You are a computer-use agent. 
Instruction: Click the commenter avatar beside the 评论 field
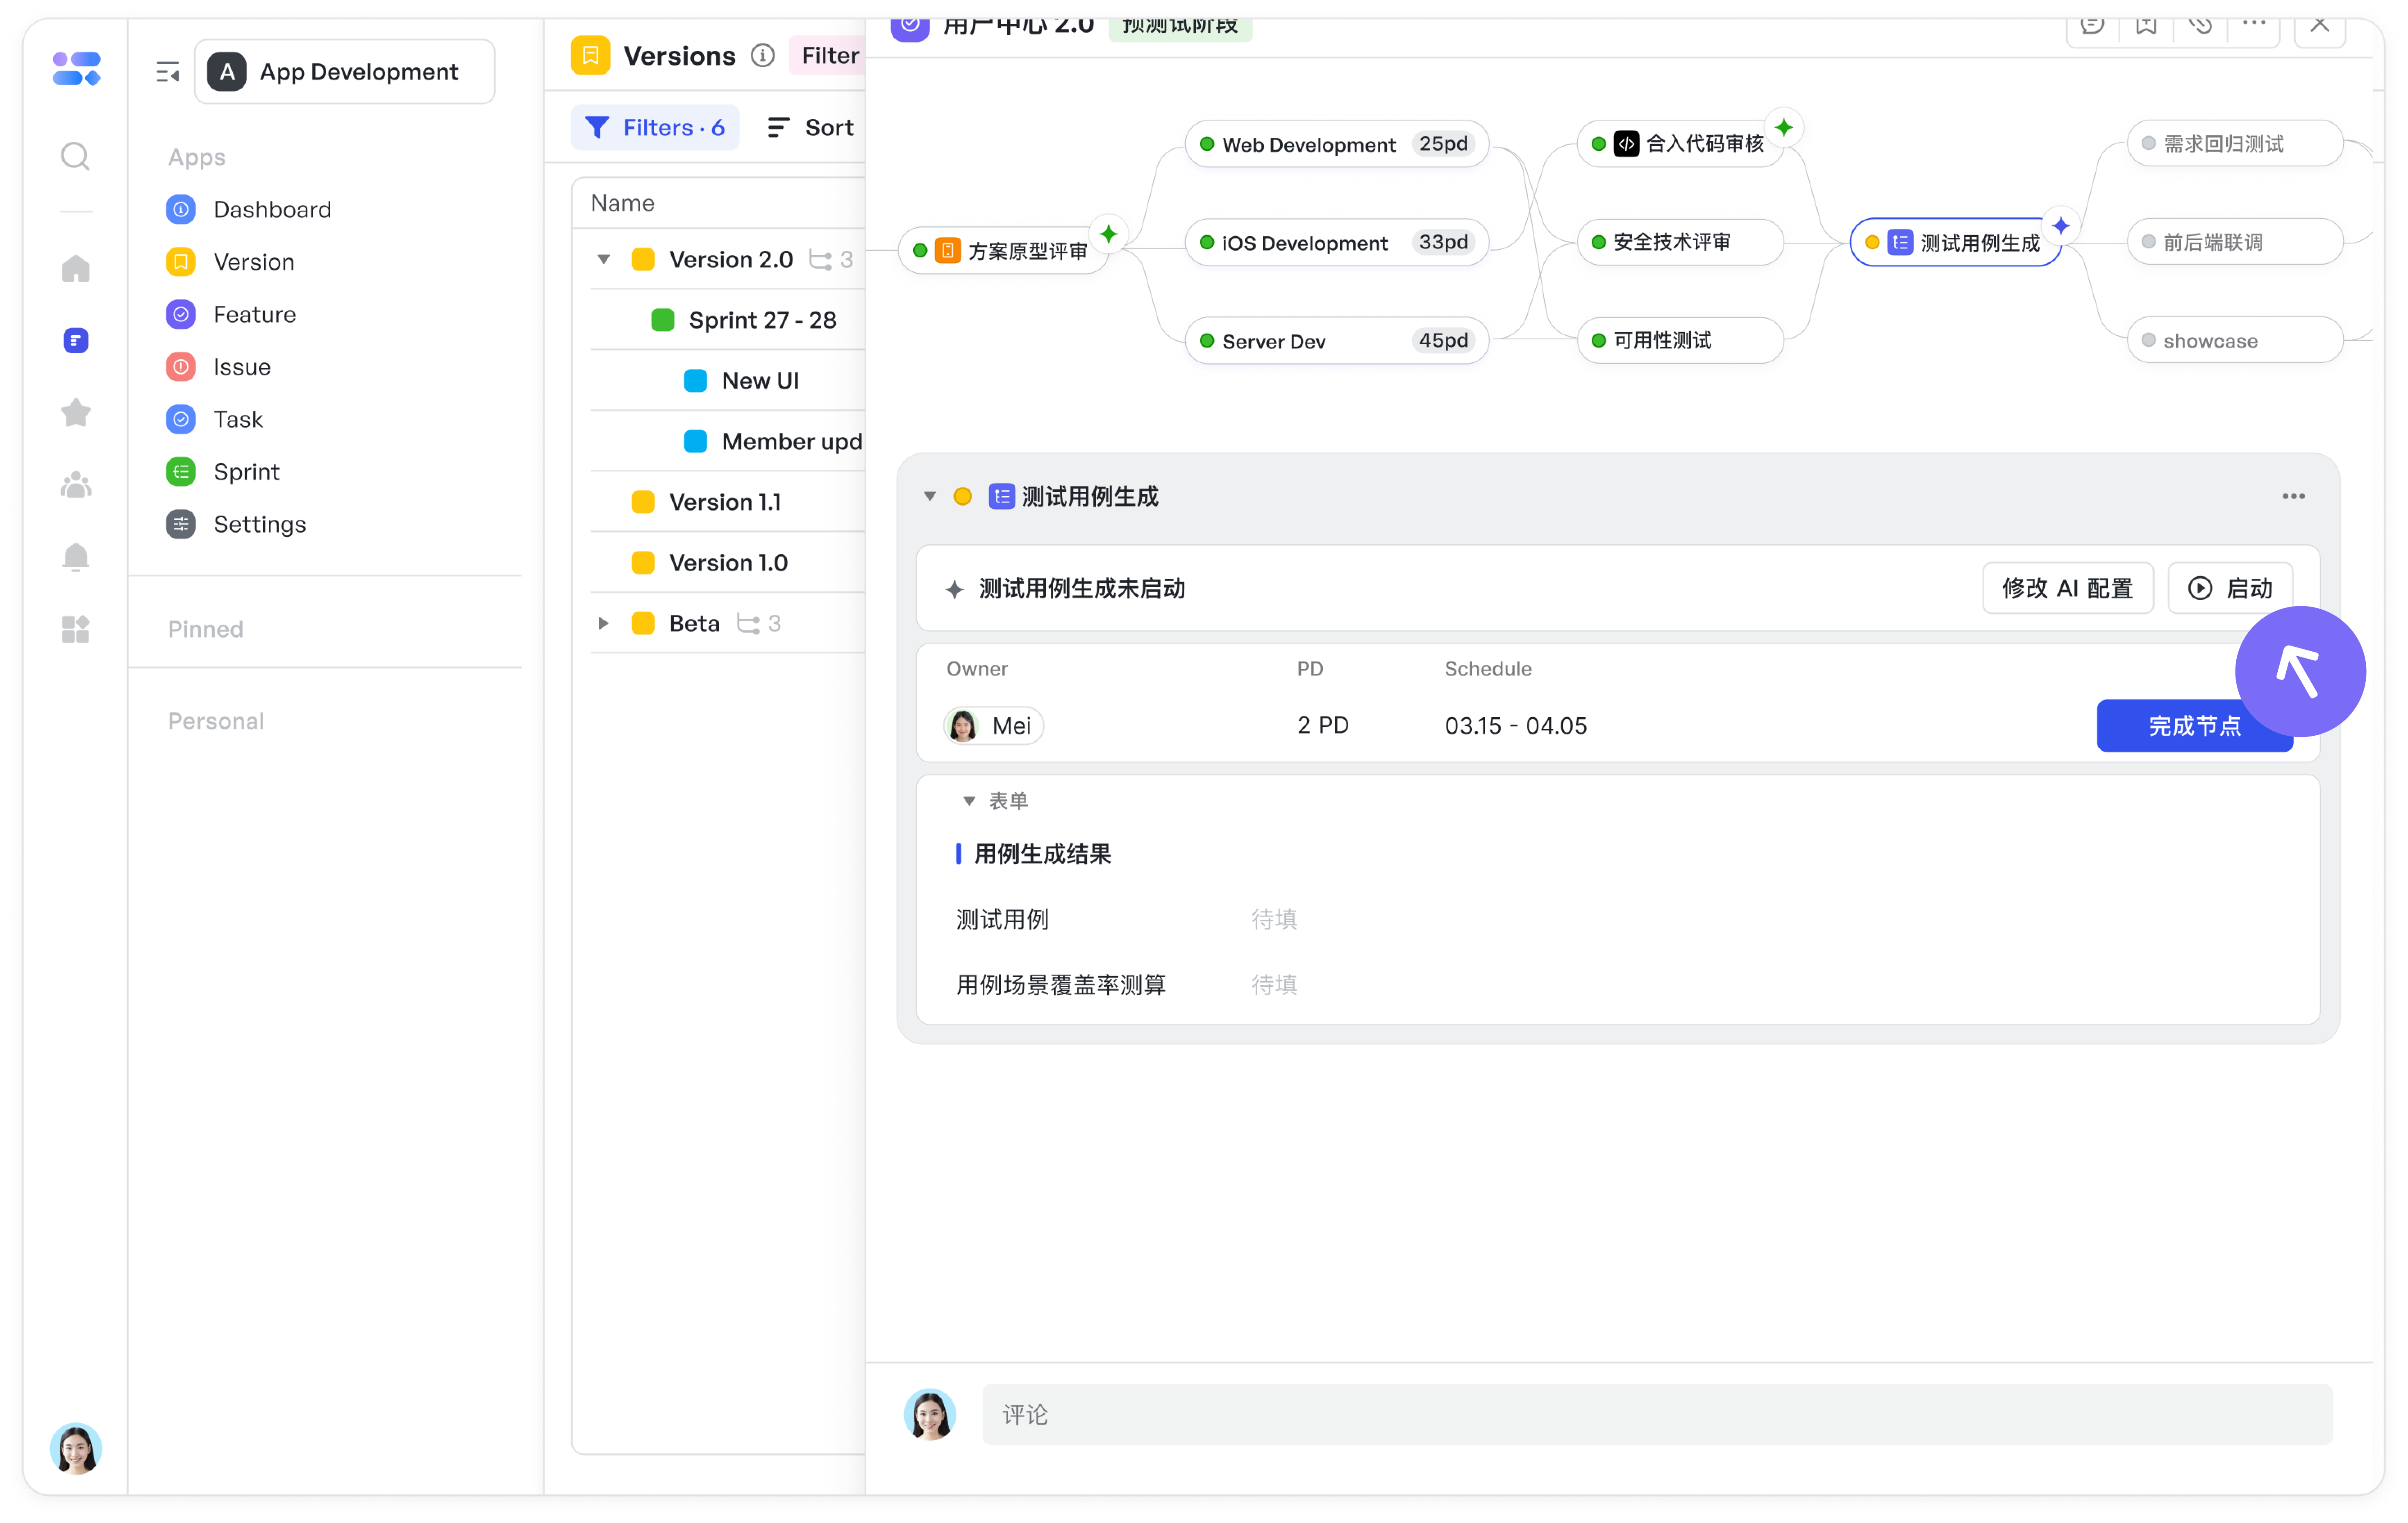(930, 1414)
